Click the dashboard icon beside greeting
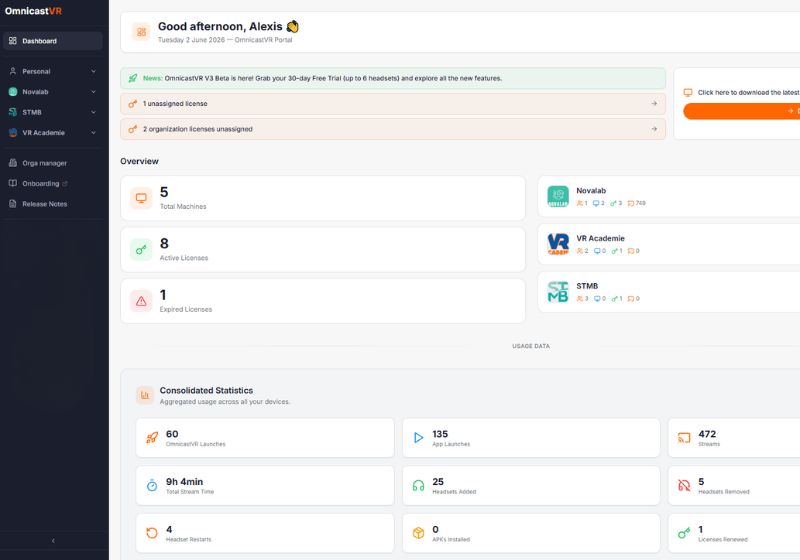 click(141, 32)
